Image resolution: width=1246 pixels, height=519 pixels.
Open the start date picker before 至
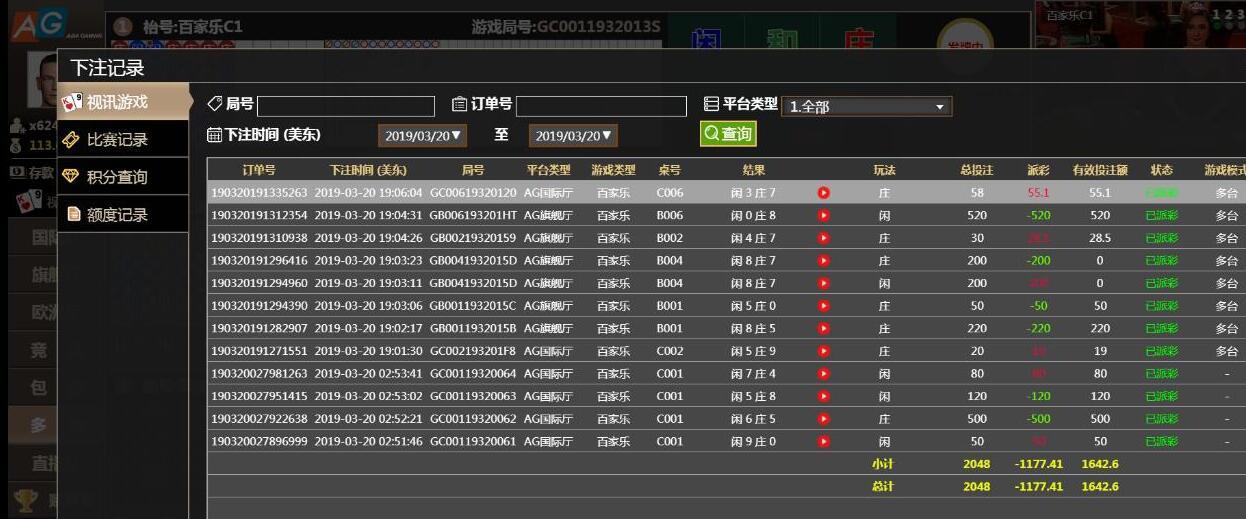click(422, 135)
